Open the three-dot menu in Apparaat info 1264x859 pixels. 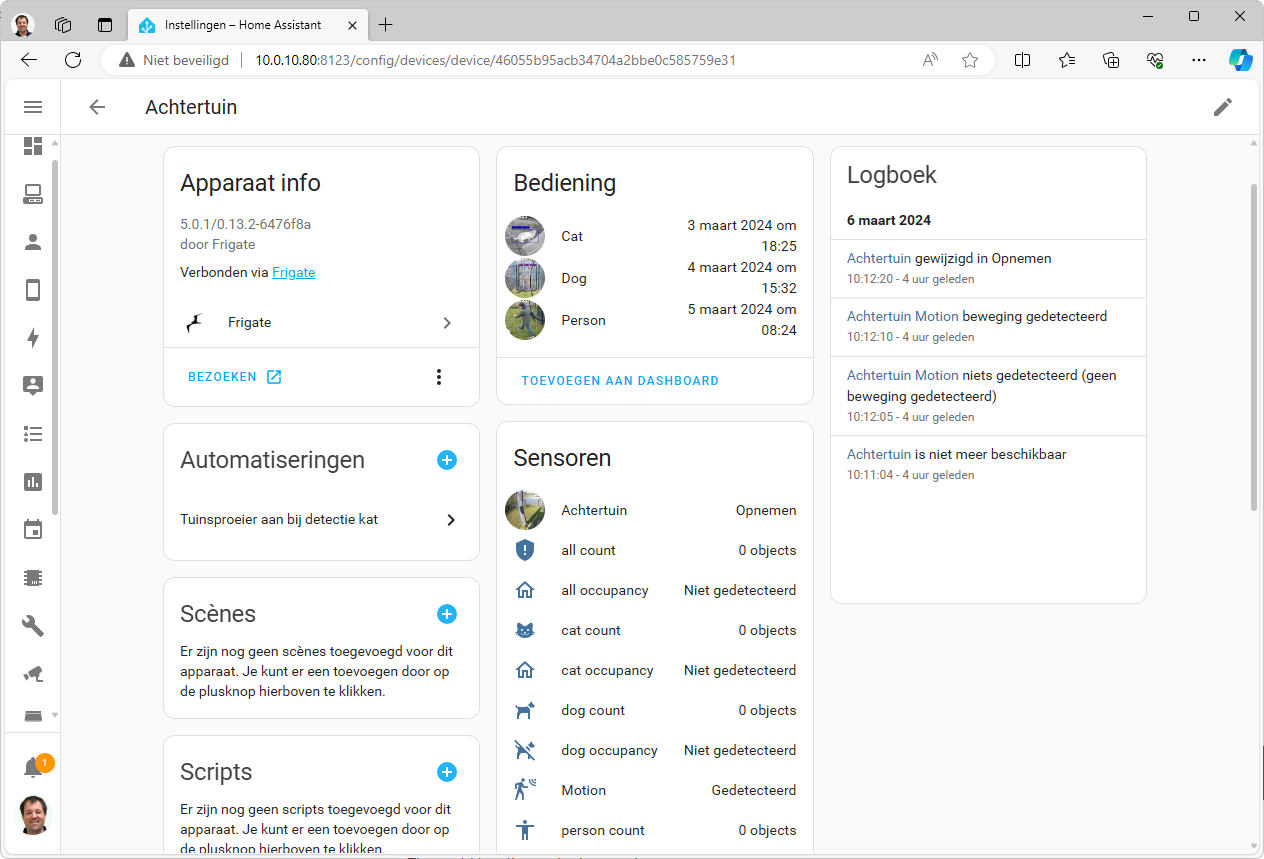(x=438, y=377)
